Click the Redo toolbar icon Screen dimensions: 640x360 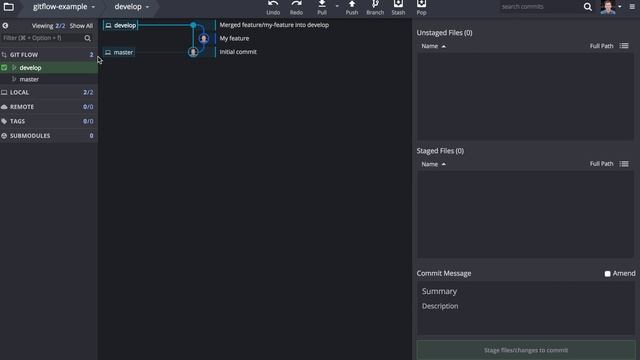click(296, 4)
